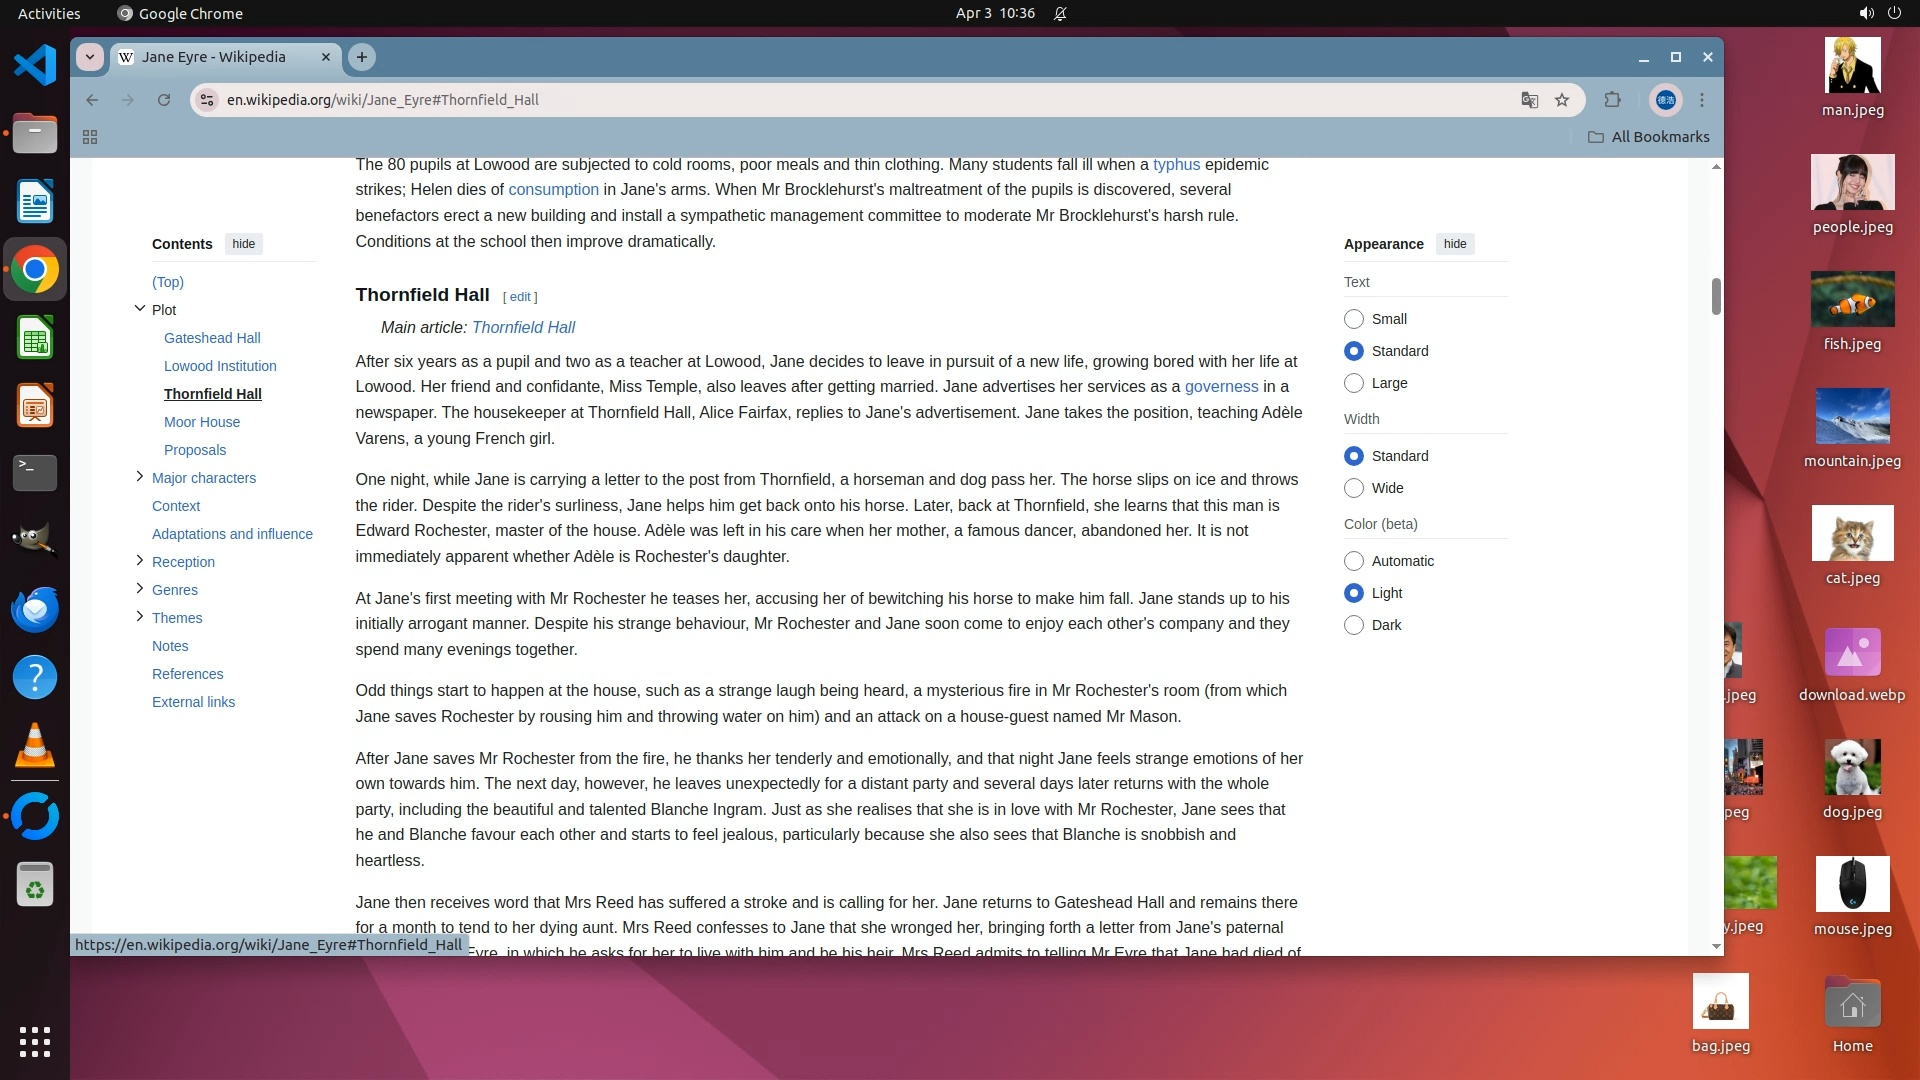1920x1080 pixels.
Task: Open the new tab plus button
Action: coord(362,57)
